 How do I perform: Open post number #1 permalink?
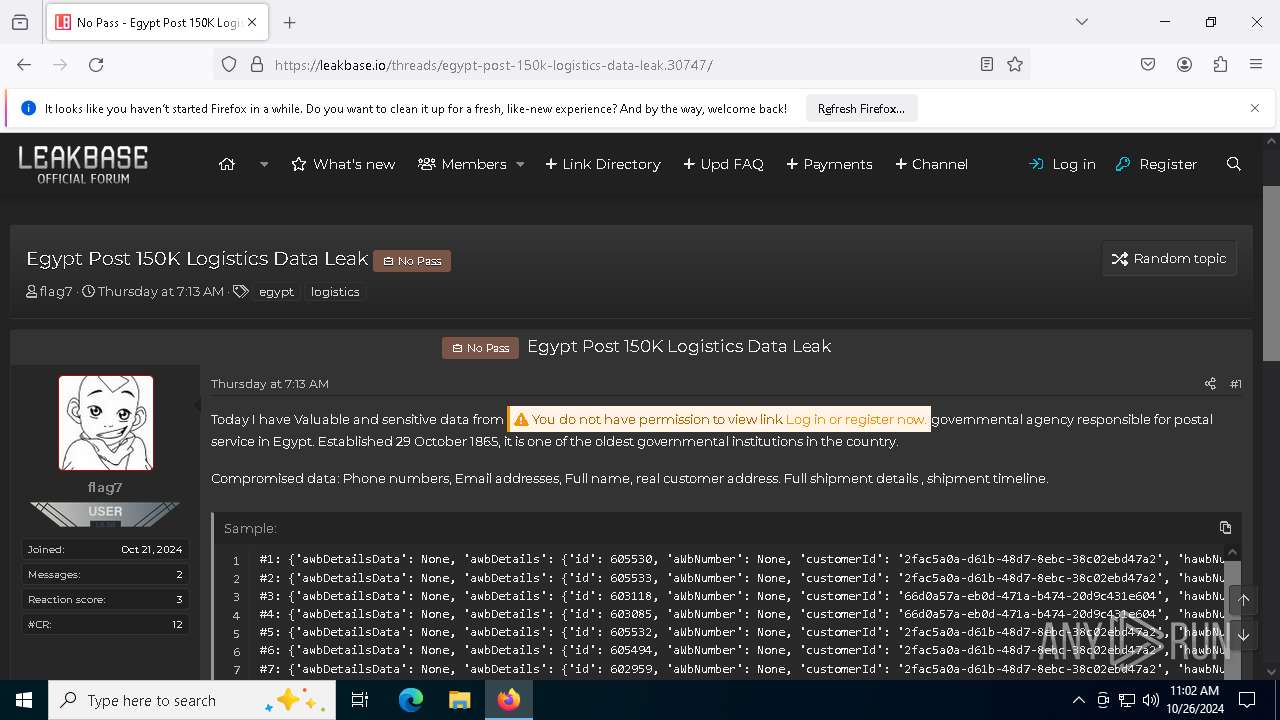coord(1236,384)
